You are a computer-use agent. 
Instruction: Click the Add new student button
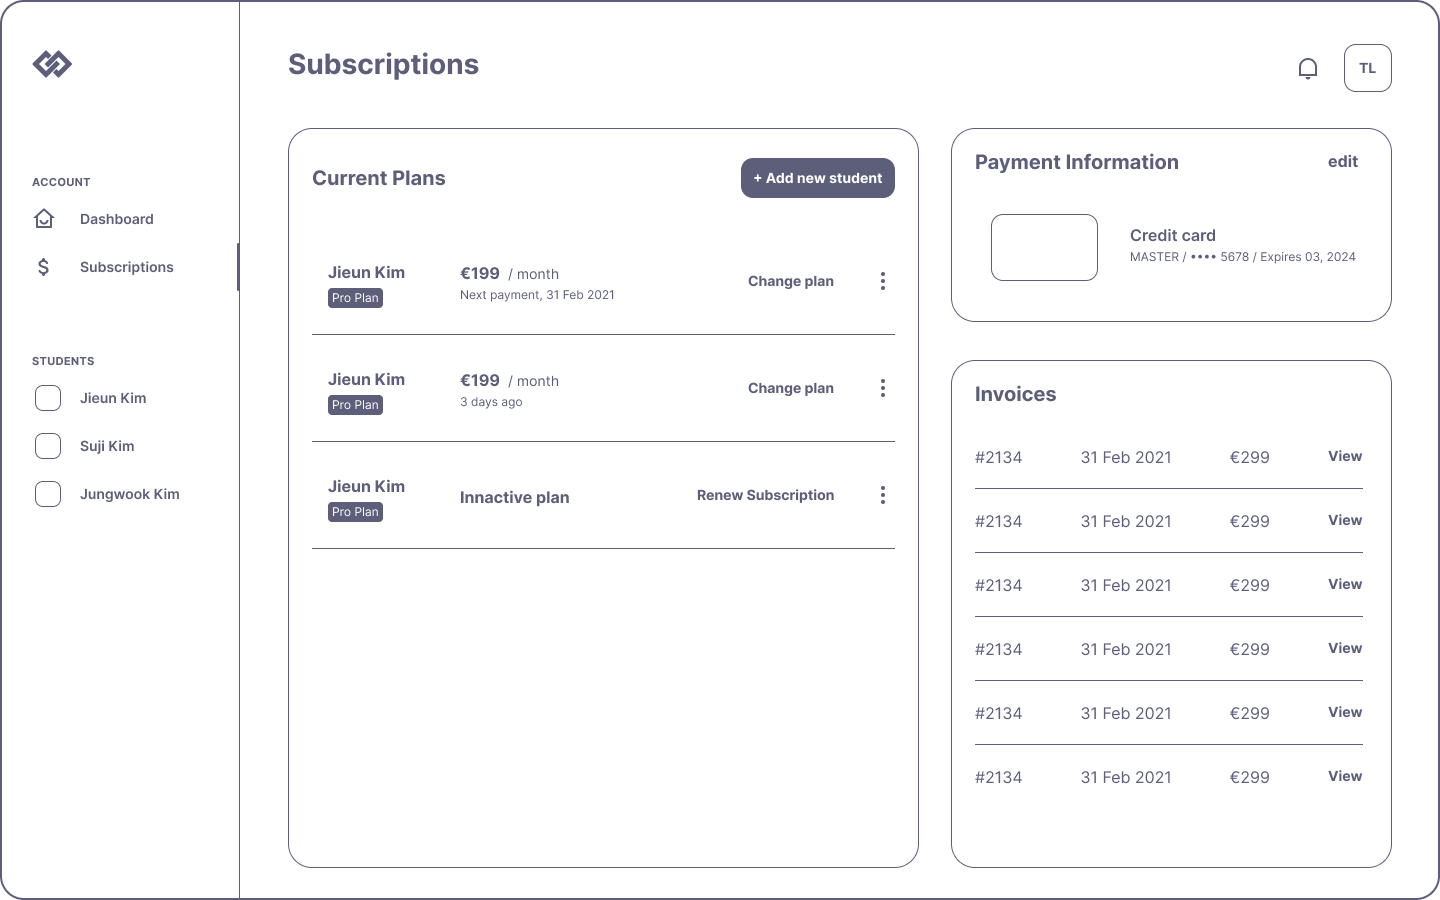tap(817, 178)
